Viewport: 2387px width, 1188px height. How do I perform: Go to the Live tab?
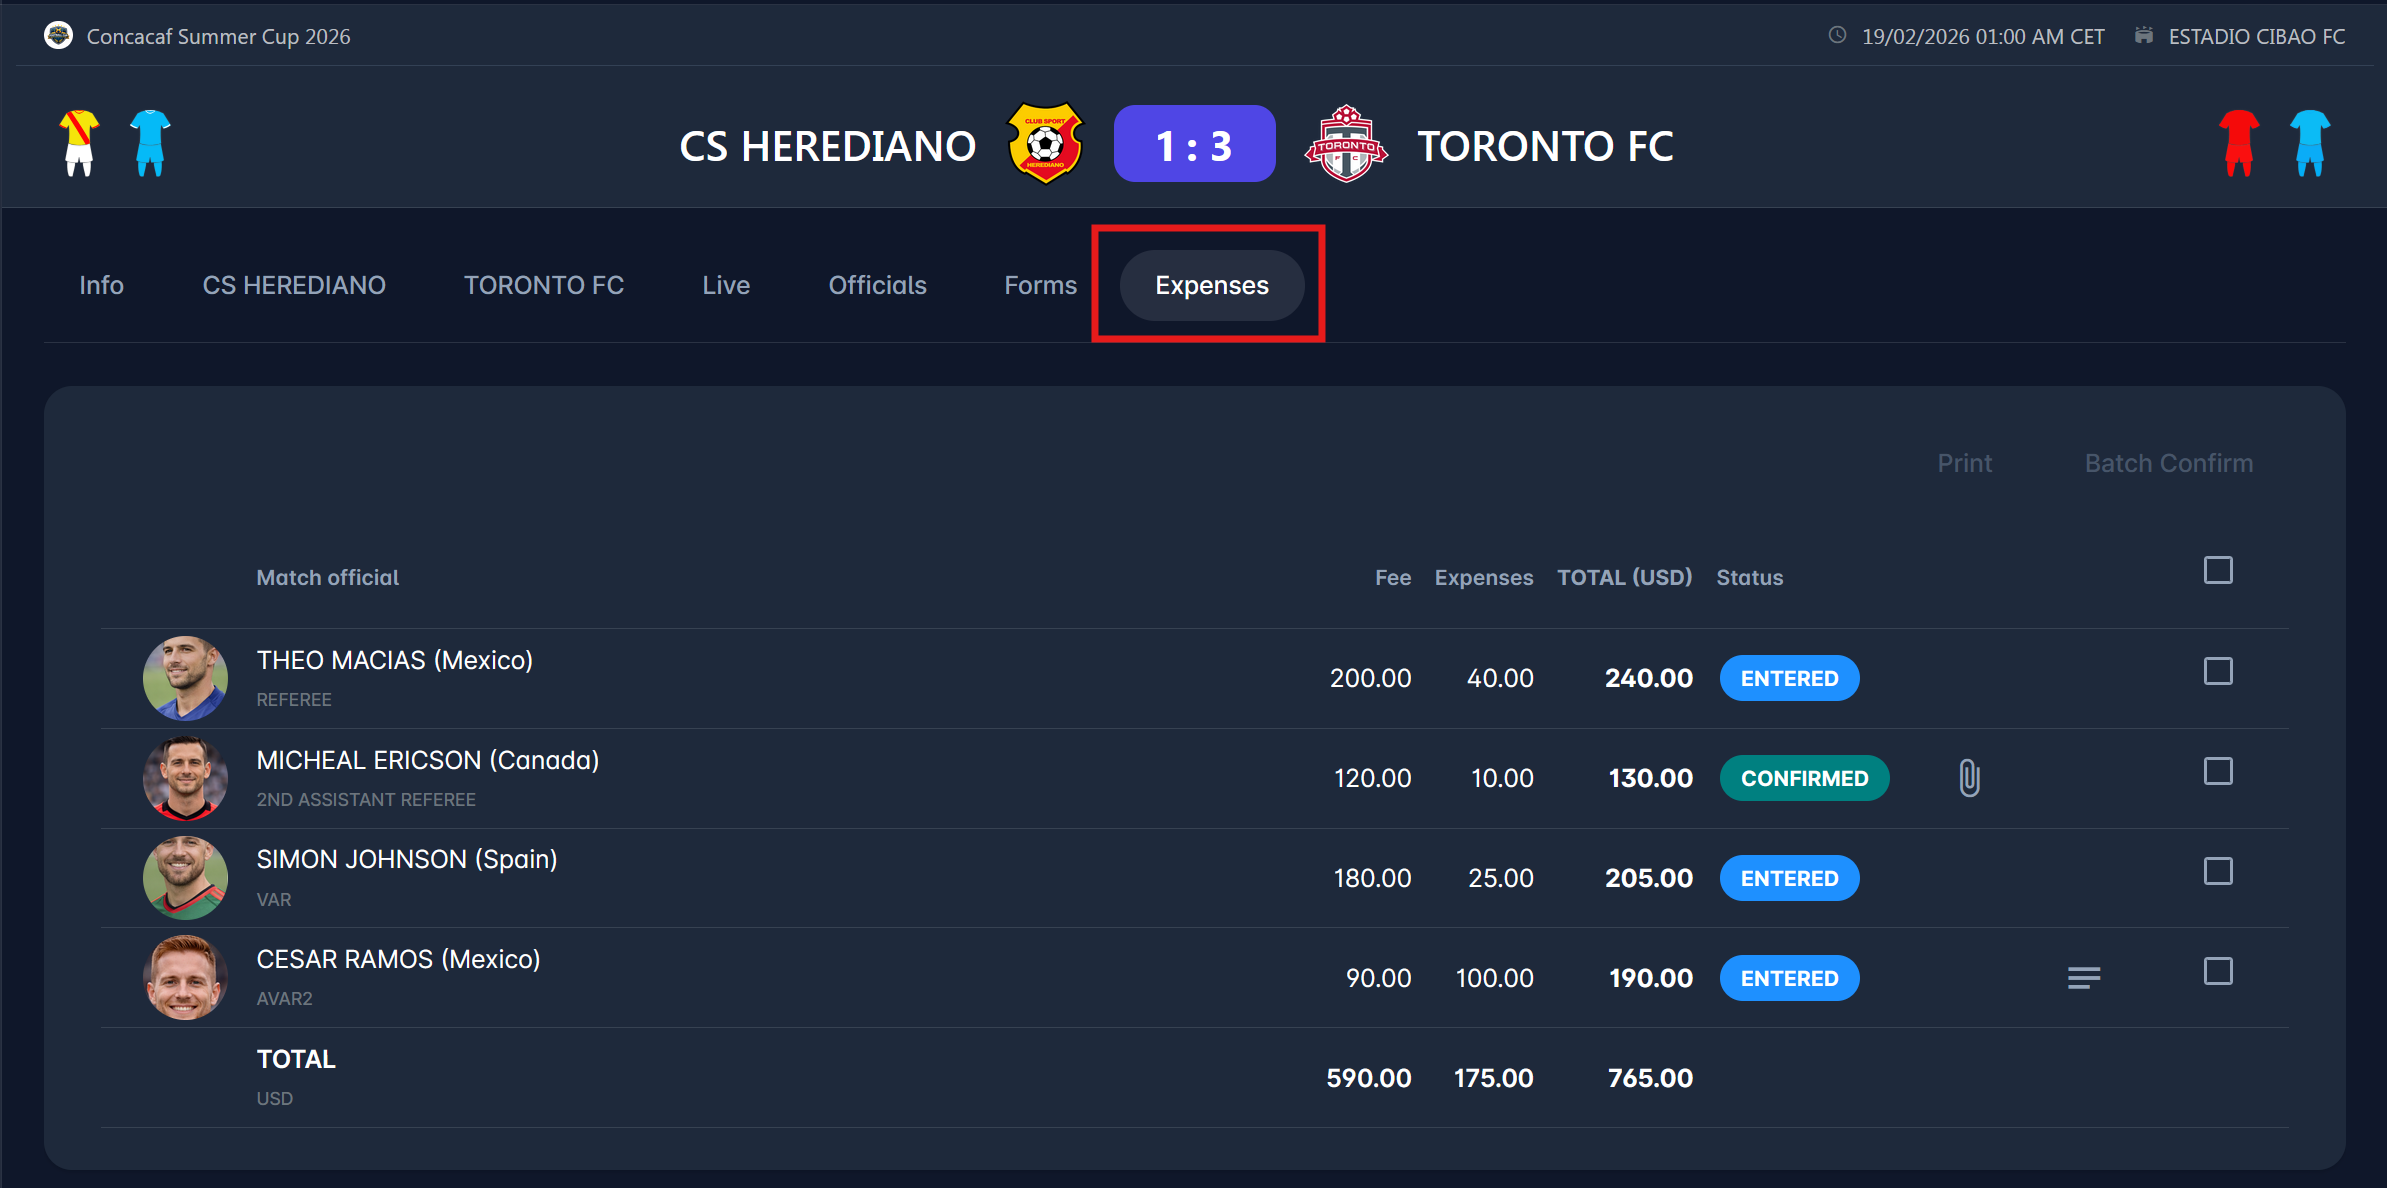726,285
